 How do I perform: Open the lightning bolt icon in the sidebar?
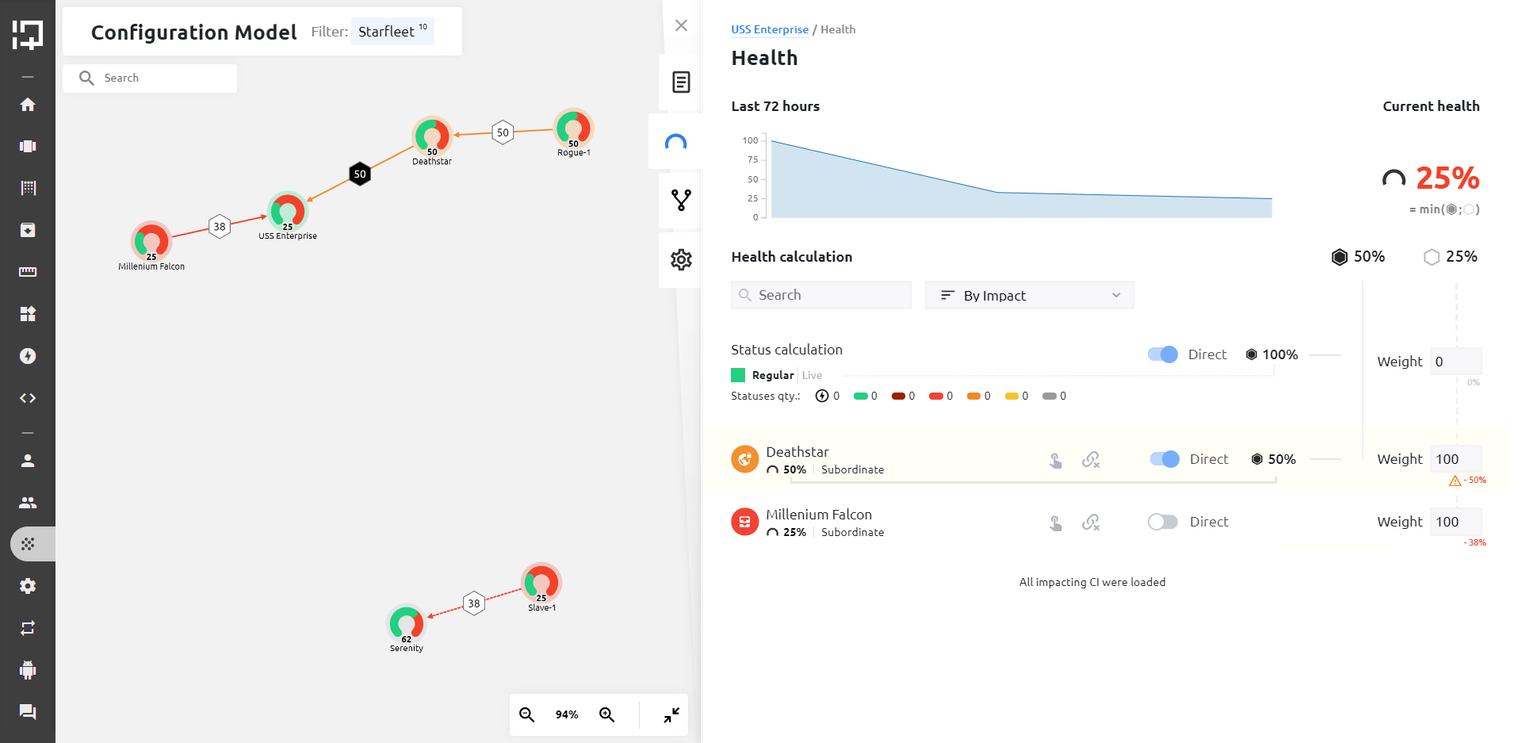click(28, 356)
